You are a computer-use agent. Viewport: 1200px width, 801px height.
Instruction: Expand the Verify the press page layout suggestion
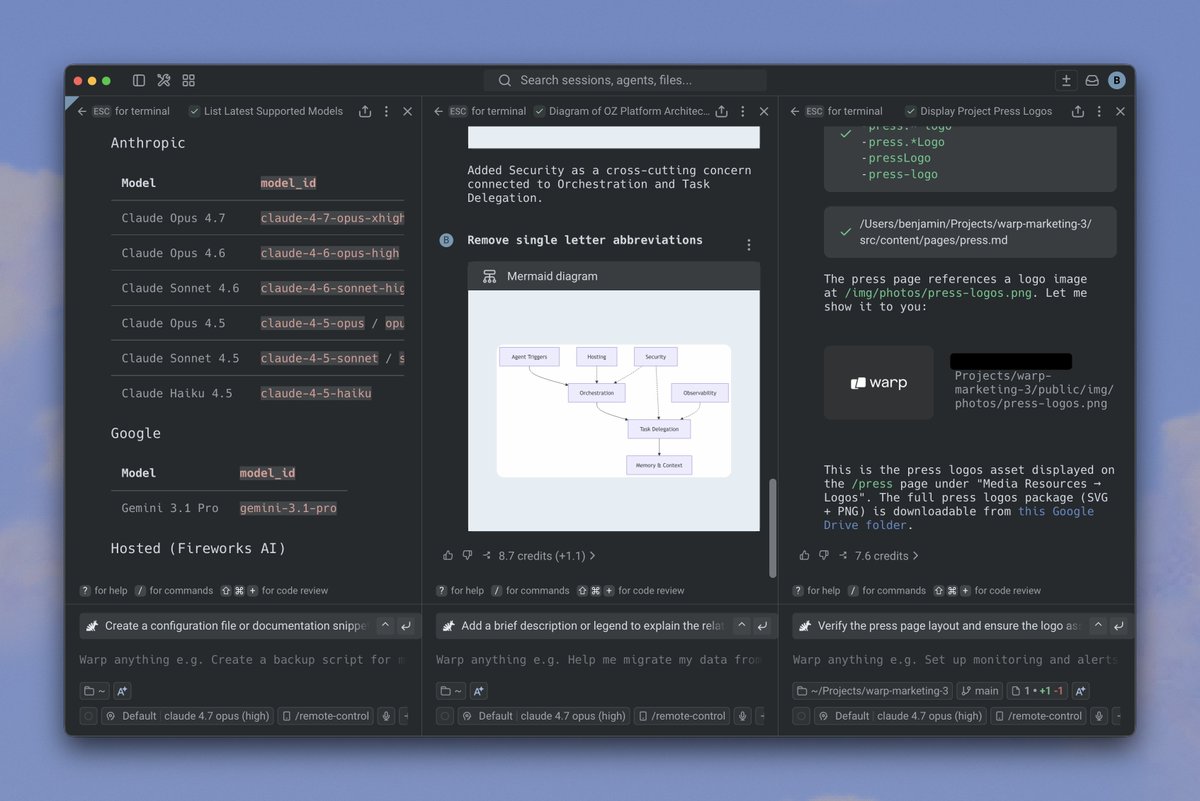[x=1098, y=626]
